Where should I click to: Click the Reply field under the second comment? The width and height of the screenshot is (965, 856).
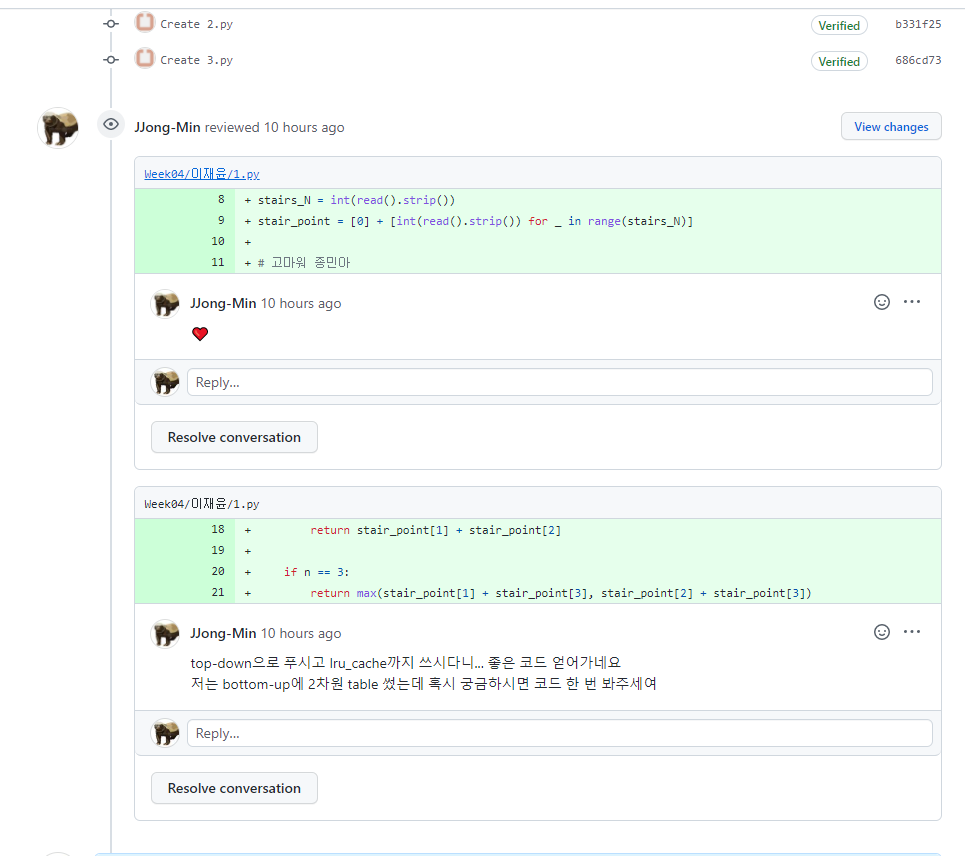pos(558,732)
